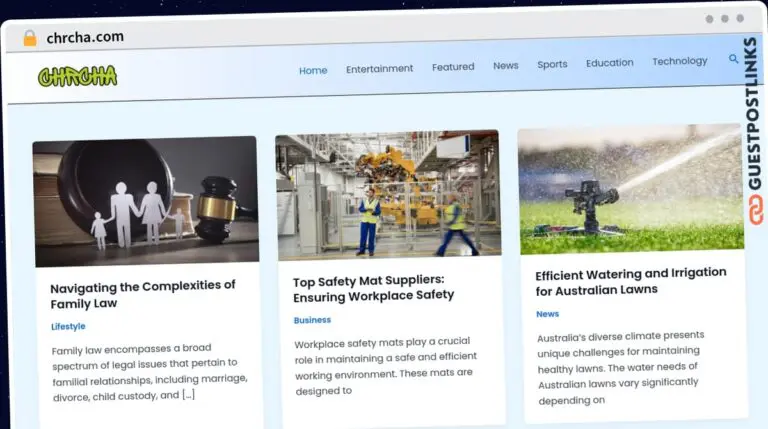Screen dimensions: 768x429
Task: Open the Entertainment menu item
Action: pyautogui.click(x=380, y=69)
